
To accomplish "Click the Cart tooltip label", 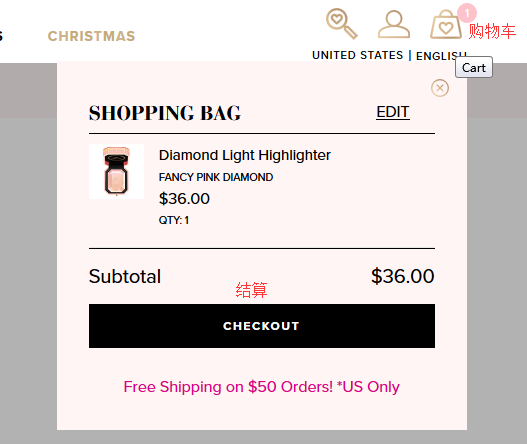I will pos(474,68).
